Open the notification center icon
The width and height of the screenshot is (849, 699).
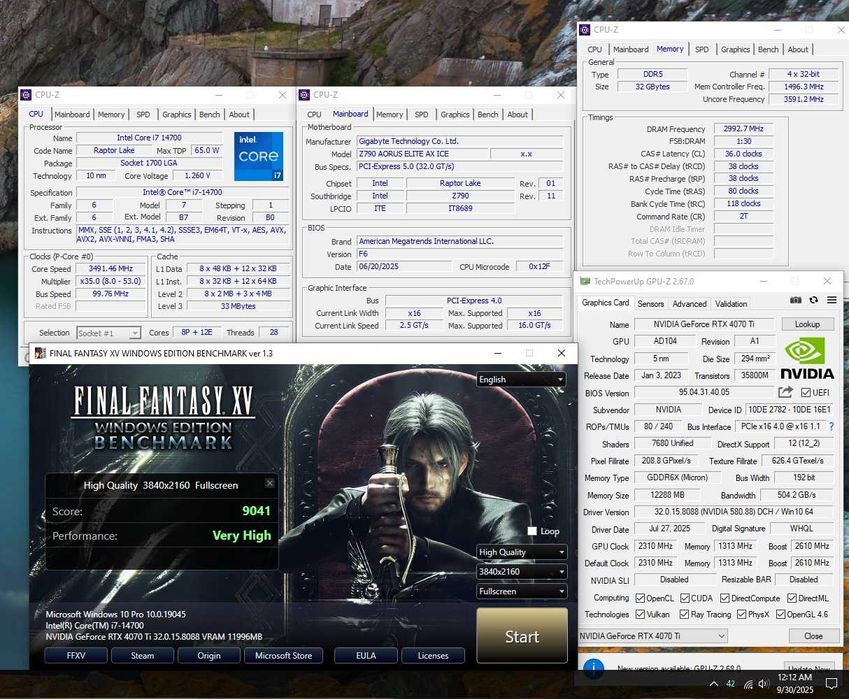(831, 683)
